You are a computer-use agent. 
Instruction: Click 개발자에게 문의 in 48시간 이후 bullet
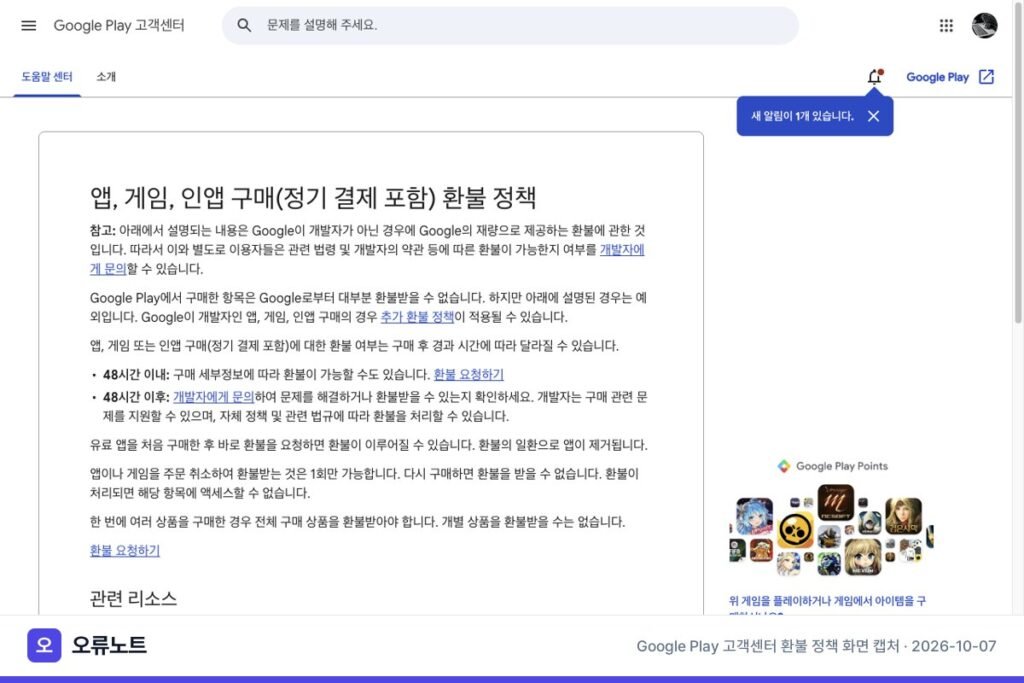tap(213, 396)
